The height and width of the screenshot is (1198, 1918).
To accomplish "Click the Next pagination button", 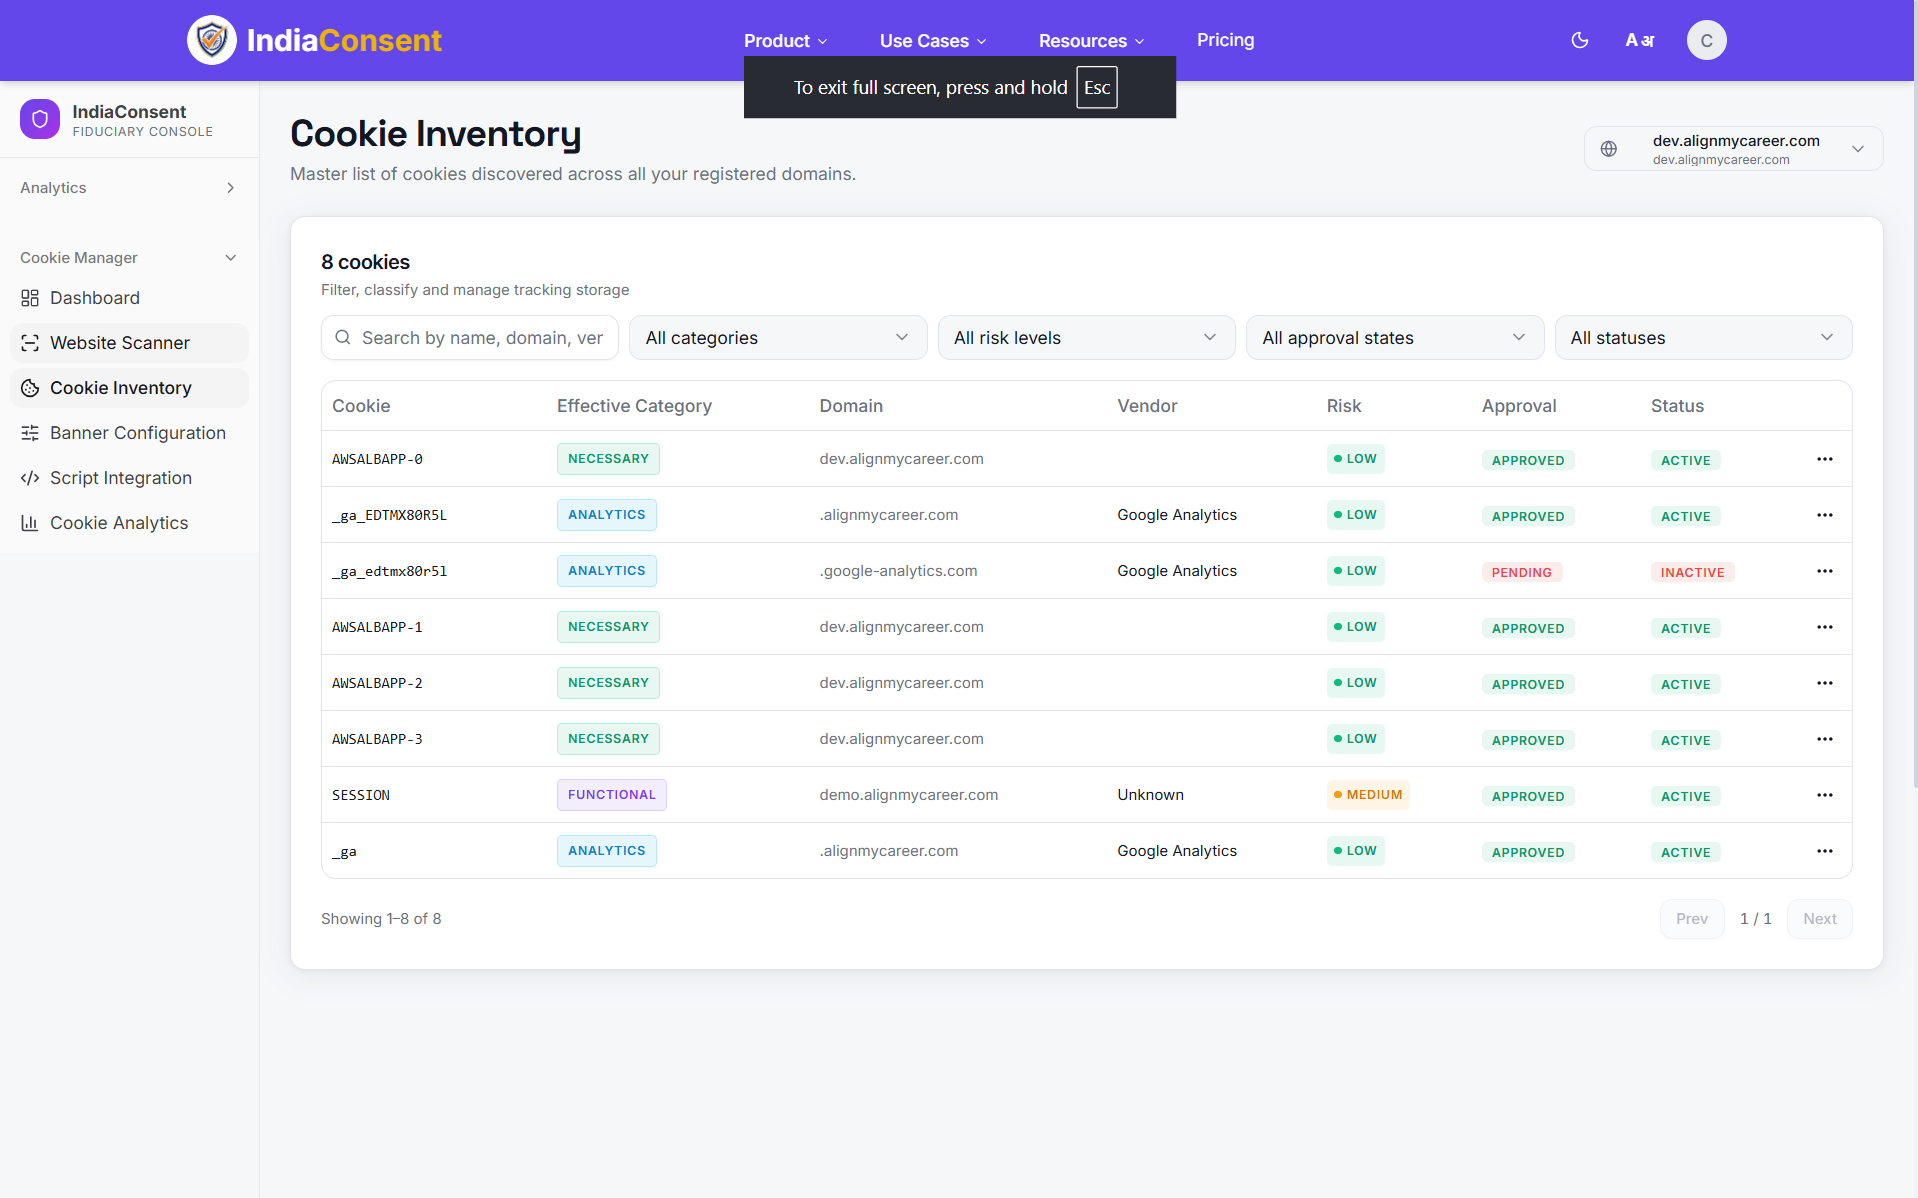I will tap(1820, 919).
